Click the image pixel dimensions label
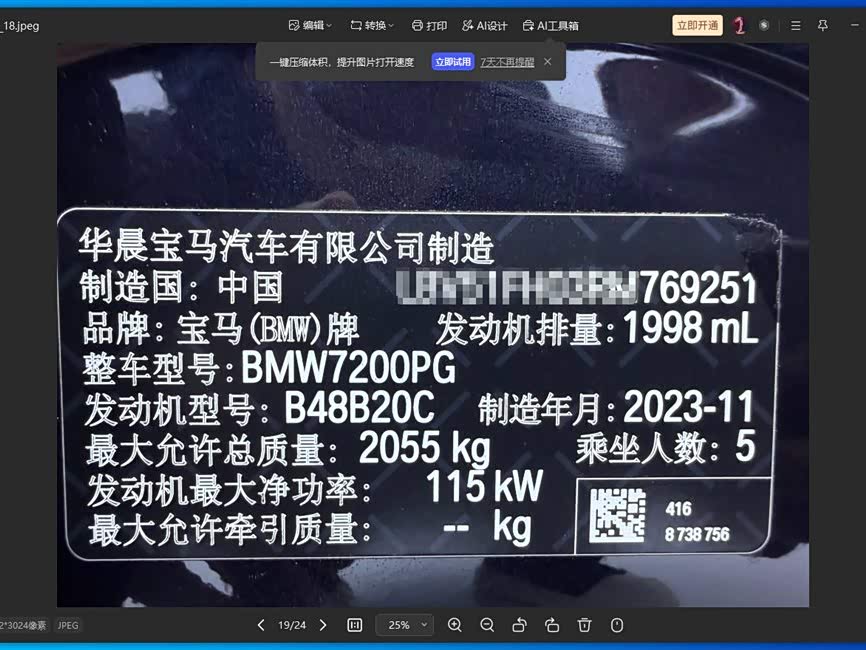This screenshot has height=650, width=866. (23, 625)
